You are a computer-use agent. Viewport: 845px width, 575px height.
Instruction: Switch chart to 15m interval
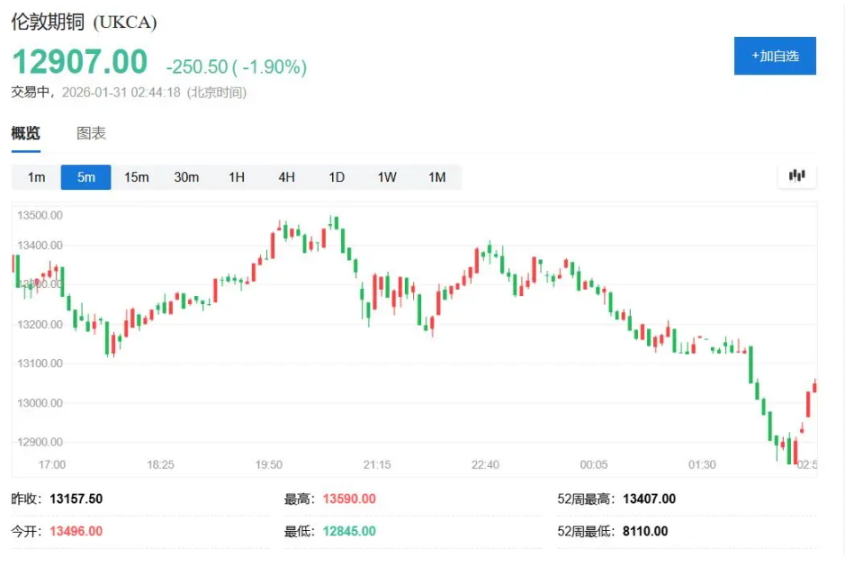(x=136, y=177)
